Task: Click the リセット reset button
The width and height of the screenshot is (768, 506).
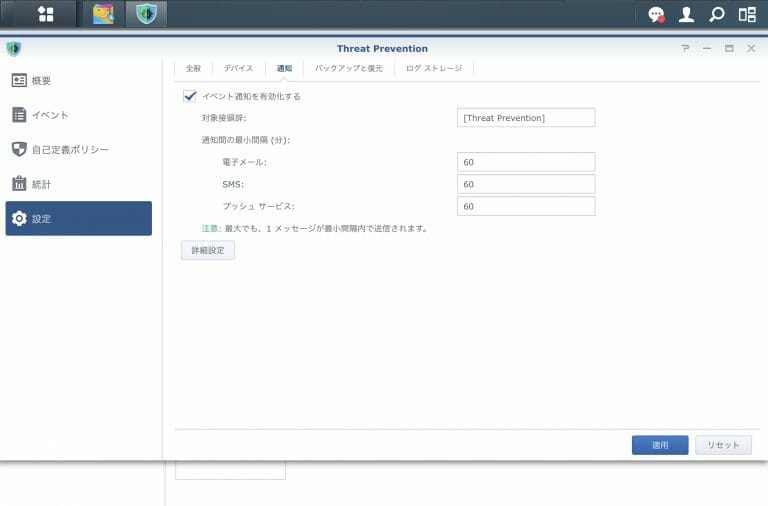Action: click(723, 445)
